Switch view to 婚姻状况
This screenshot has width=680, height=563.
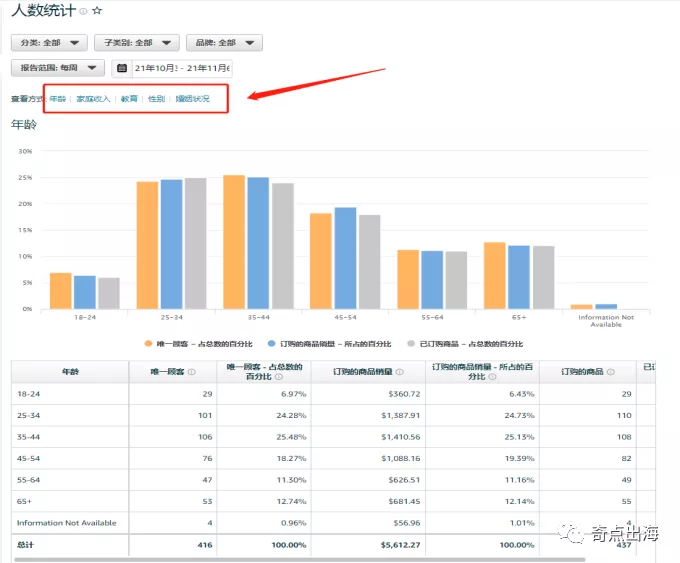pyautogui.click(x=193, y=100)
